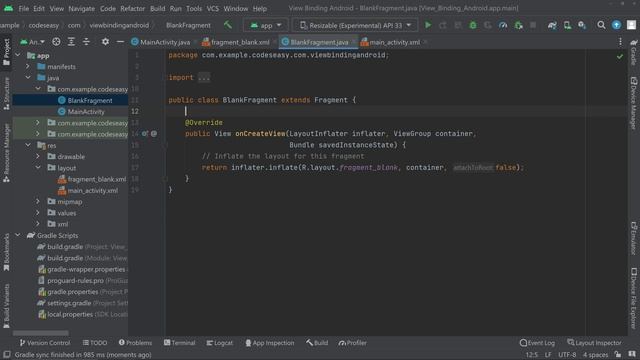This screenshot has height=360, width=640.
Task: Open App Inspection tool window
Action: (269, 343)
